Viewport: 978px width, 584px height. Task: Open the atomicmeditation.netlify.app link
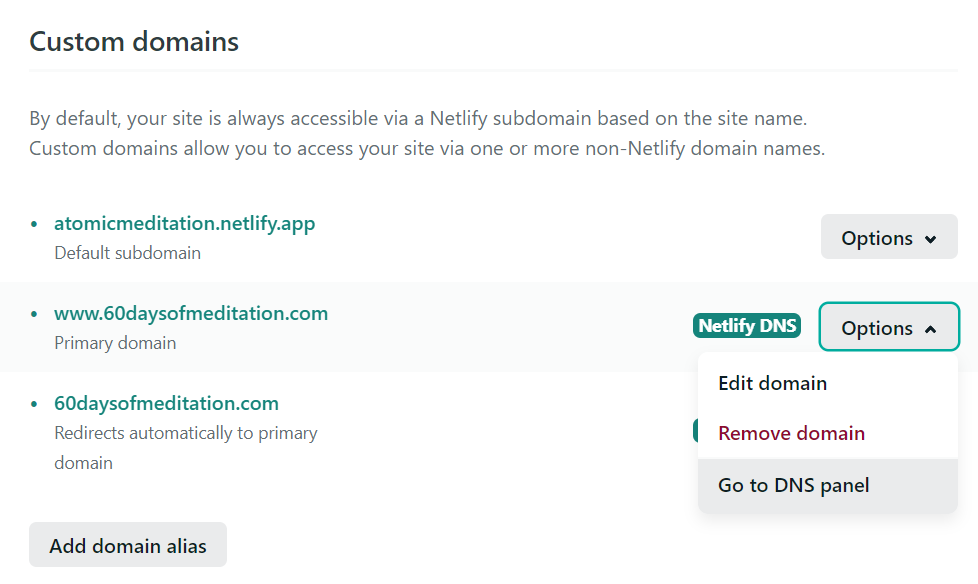(185, 223)
